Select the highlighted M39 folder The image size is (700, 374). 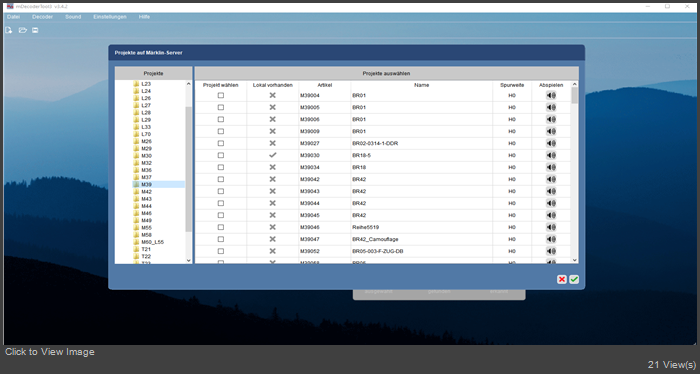[x=158, y=184]
